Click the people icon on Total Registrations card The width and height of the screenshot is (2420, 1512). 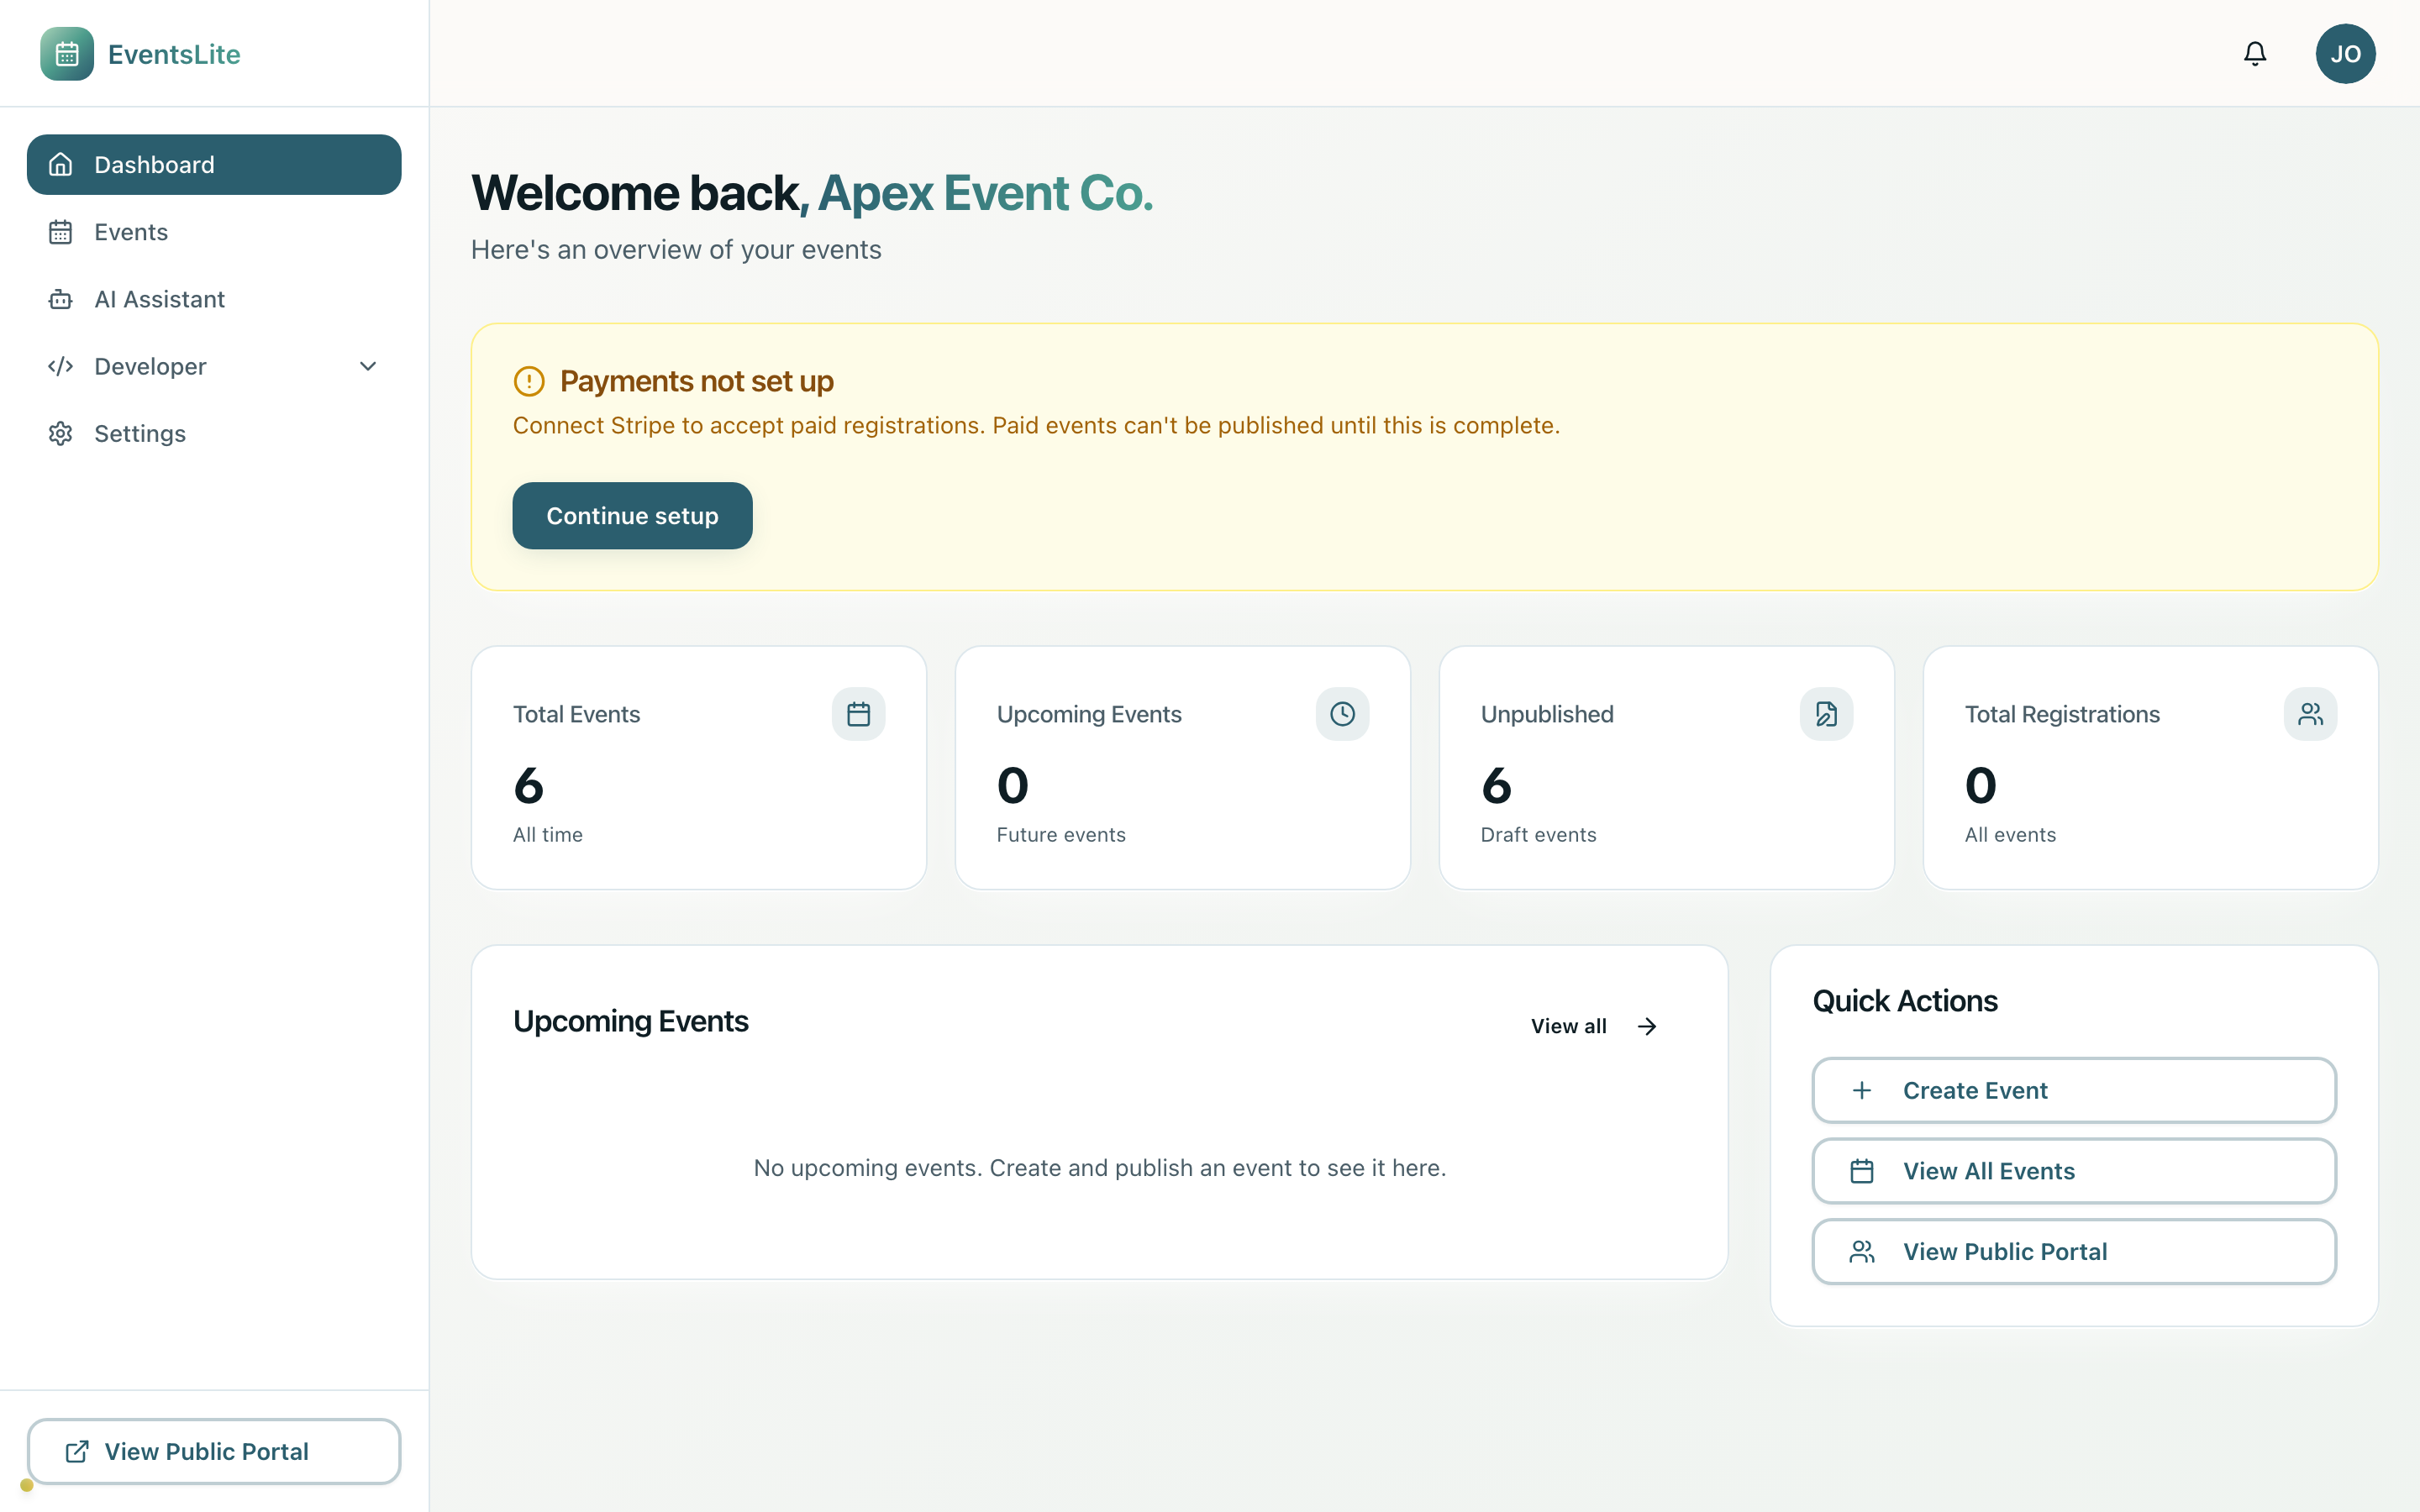tap(2310, 714)
